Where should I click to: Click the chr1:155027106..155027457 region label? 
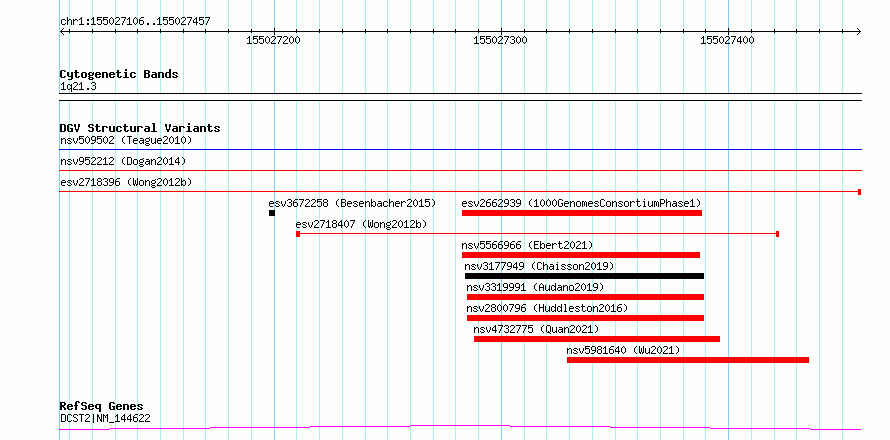coord(135,22)
